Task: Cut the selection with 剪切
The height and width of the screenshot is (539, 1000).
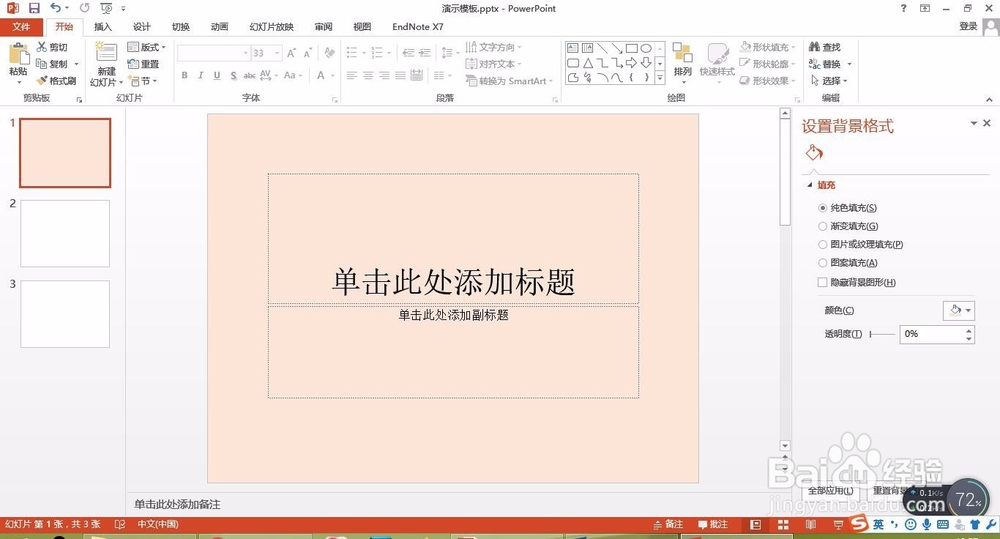Action: [52, 47]
